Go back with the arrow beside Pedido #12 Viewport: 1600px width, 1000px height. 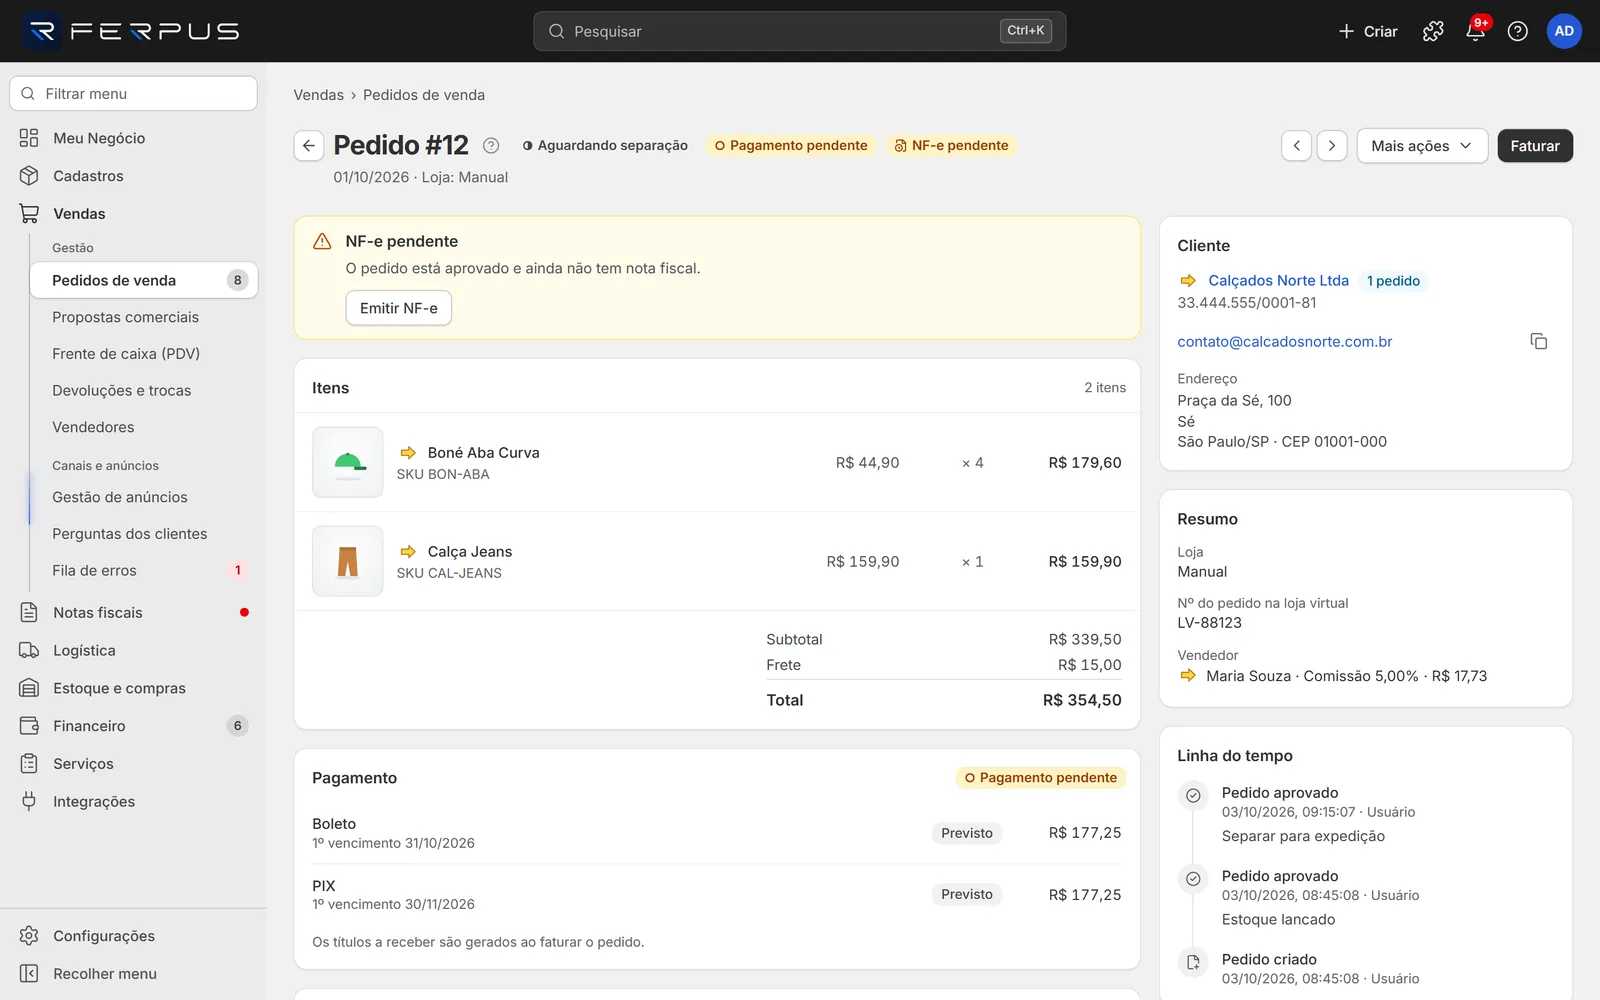(309, 146)
